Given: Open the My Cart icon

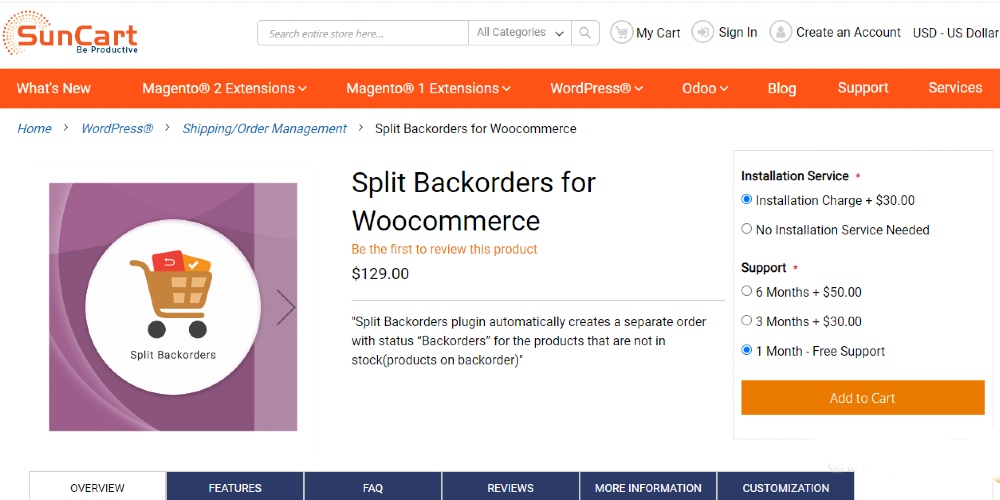Looking at the screenshot, I should point(621,33).
